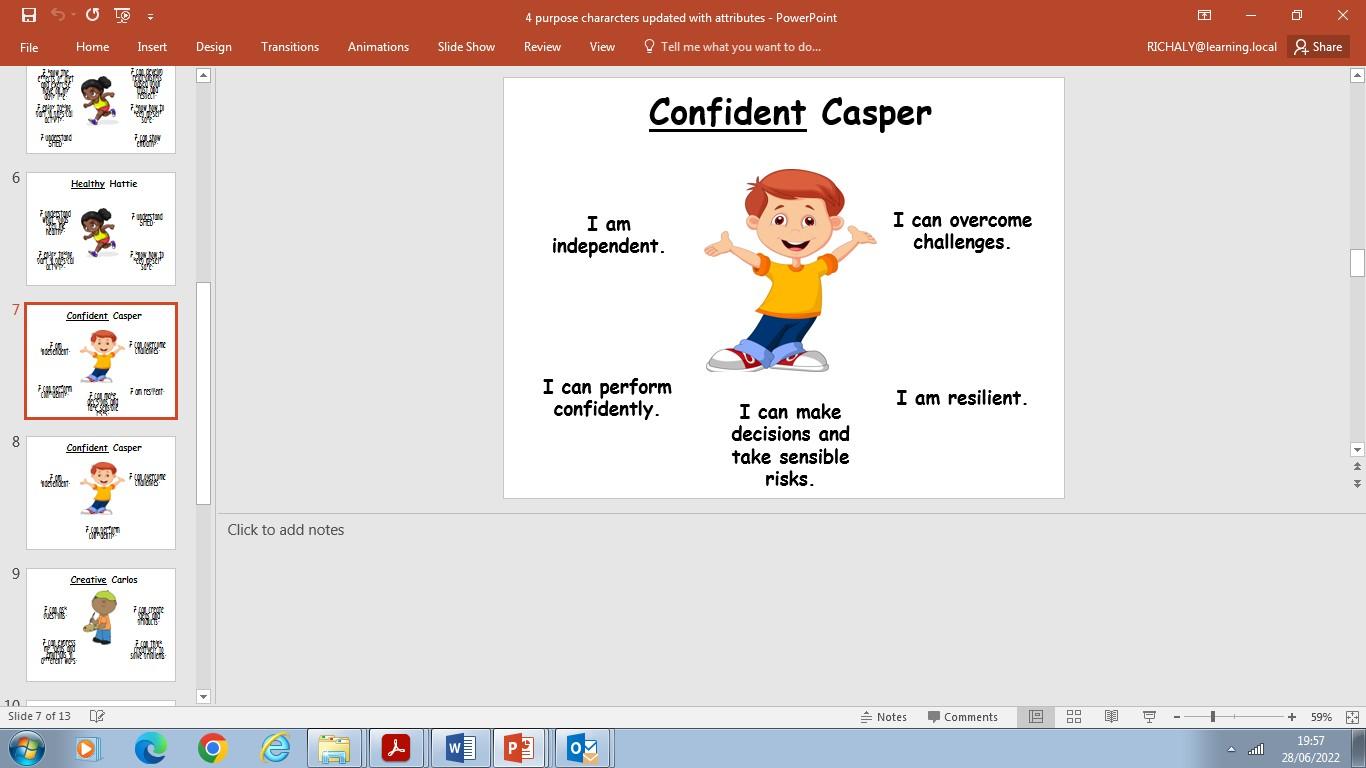Screen dimensions: 1366x768
Task: Select the View tab
Action: [602, 47]
